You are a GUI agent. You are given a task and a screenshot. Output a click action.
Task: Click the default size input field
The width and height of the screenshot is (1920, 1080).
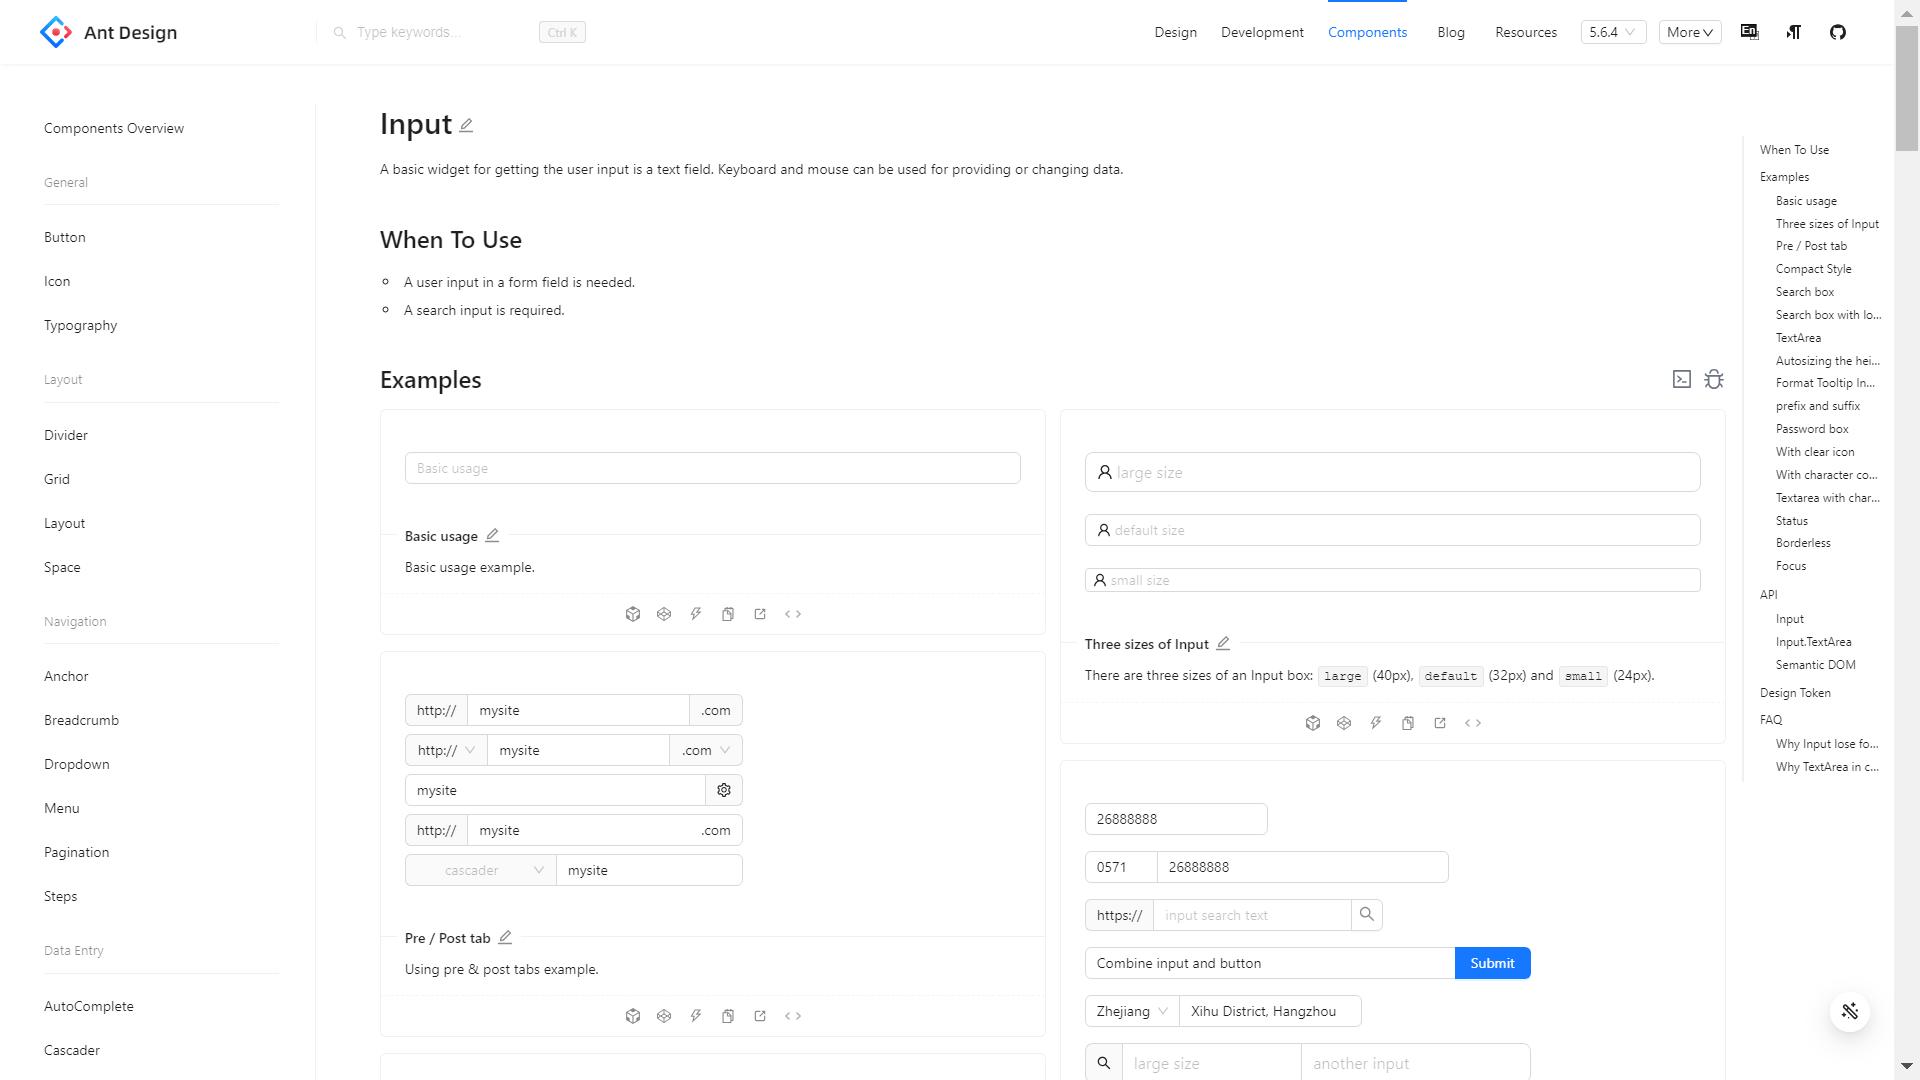tap(1392, 530)
